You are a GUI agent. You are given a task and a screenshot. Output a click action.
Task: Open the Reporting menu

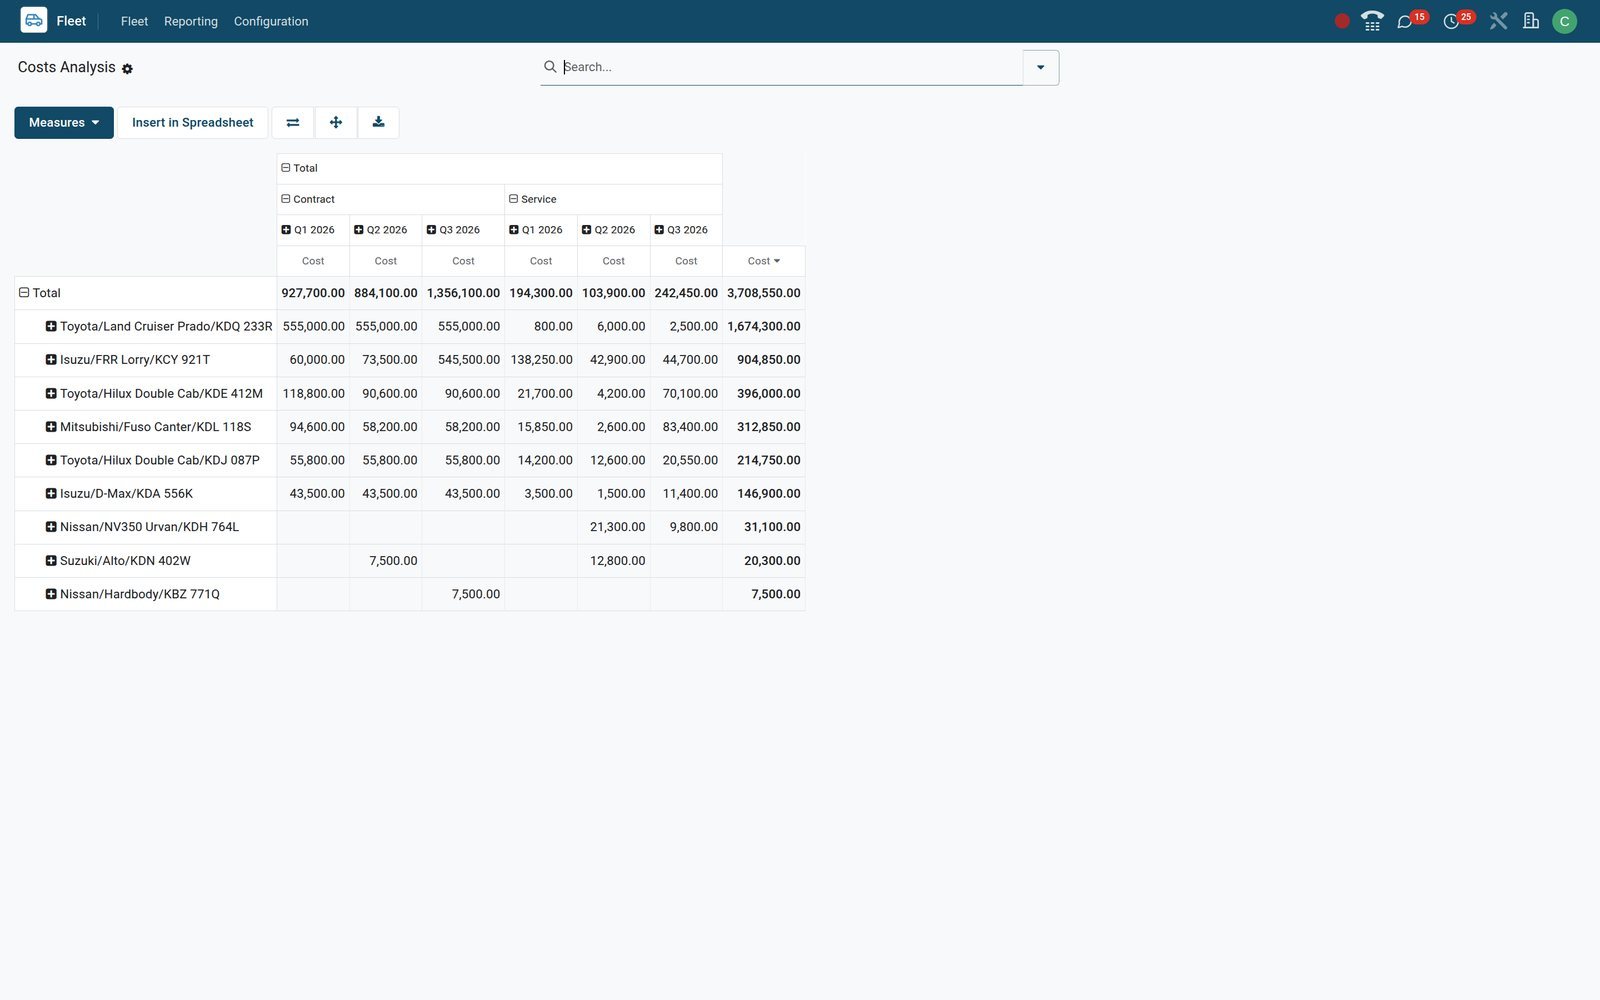pos(191,21)
